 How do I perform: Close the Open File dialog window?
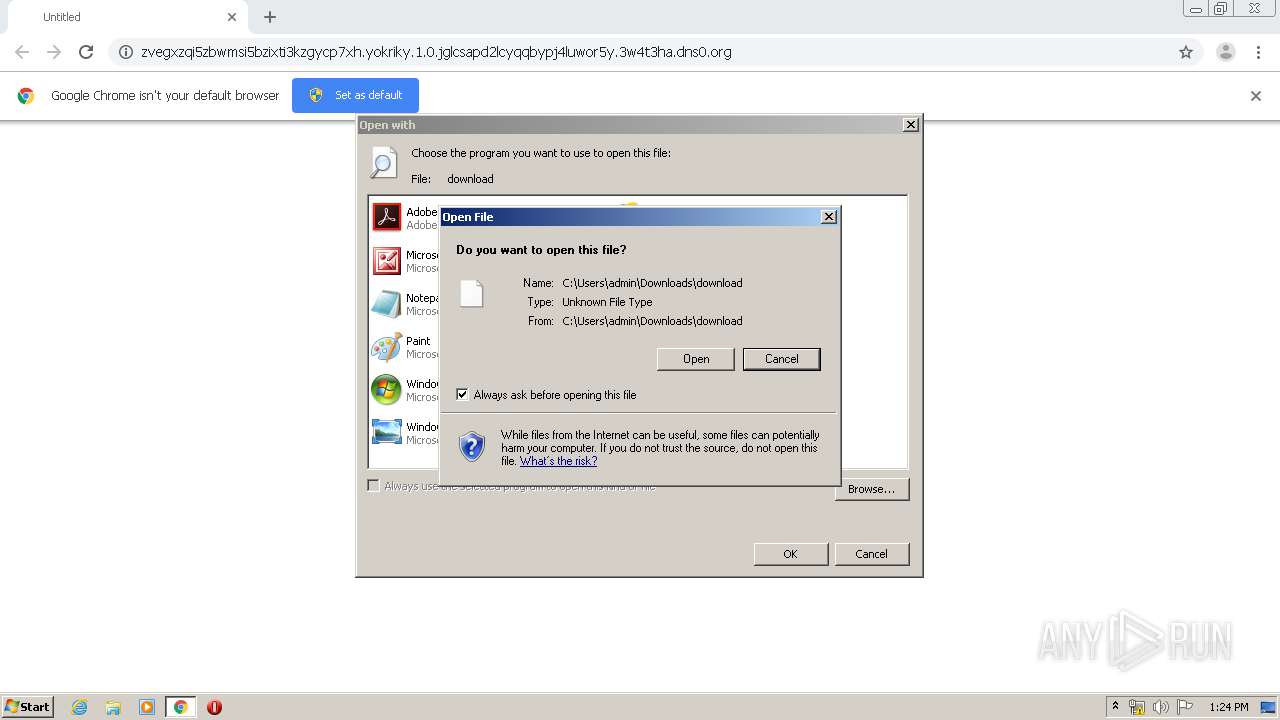click(x=829, y=217)
